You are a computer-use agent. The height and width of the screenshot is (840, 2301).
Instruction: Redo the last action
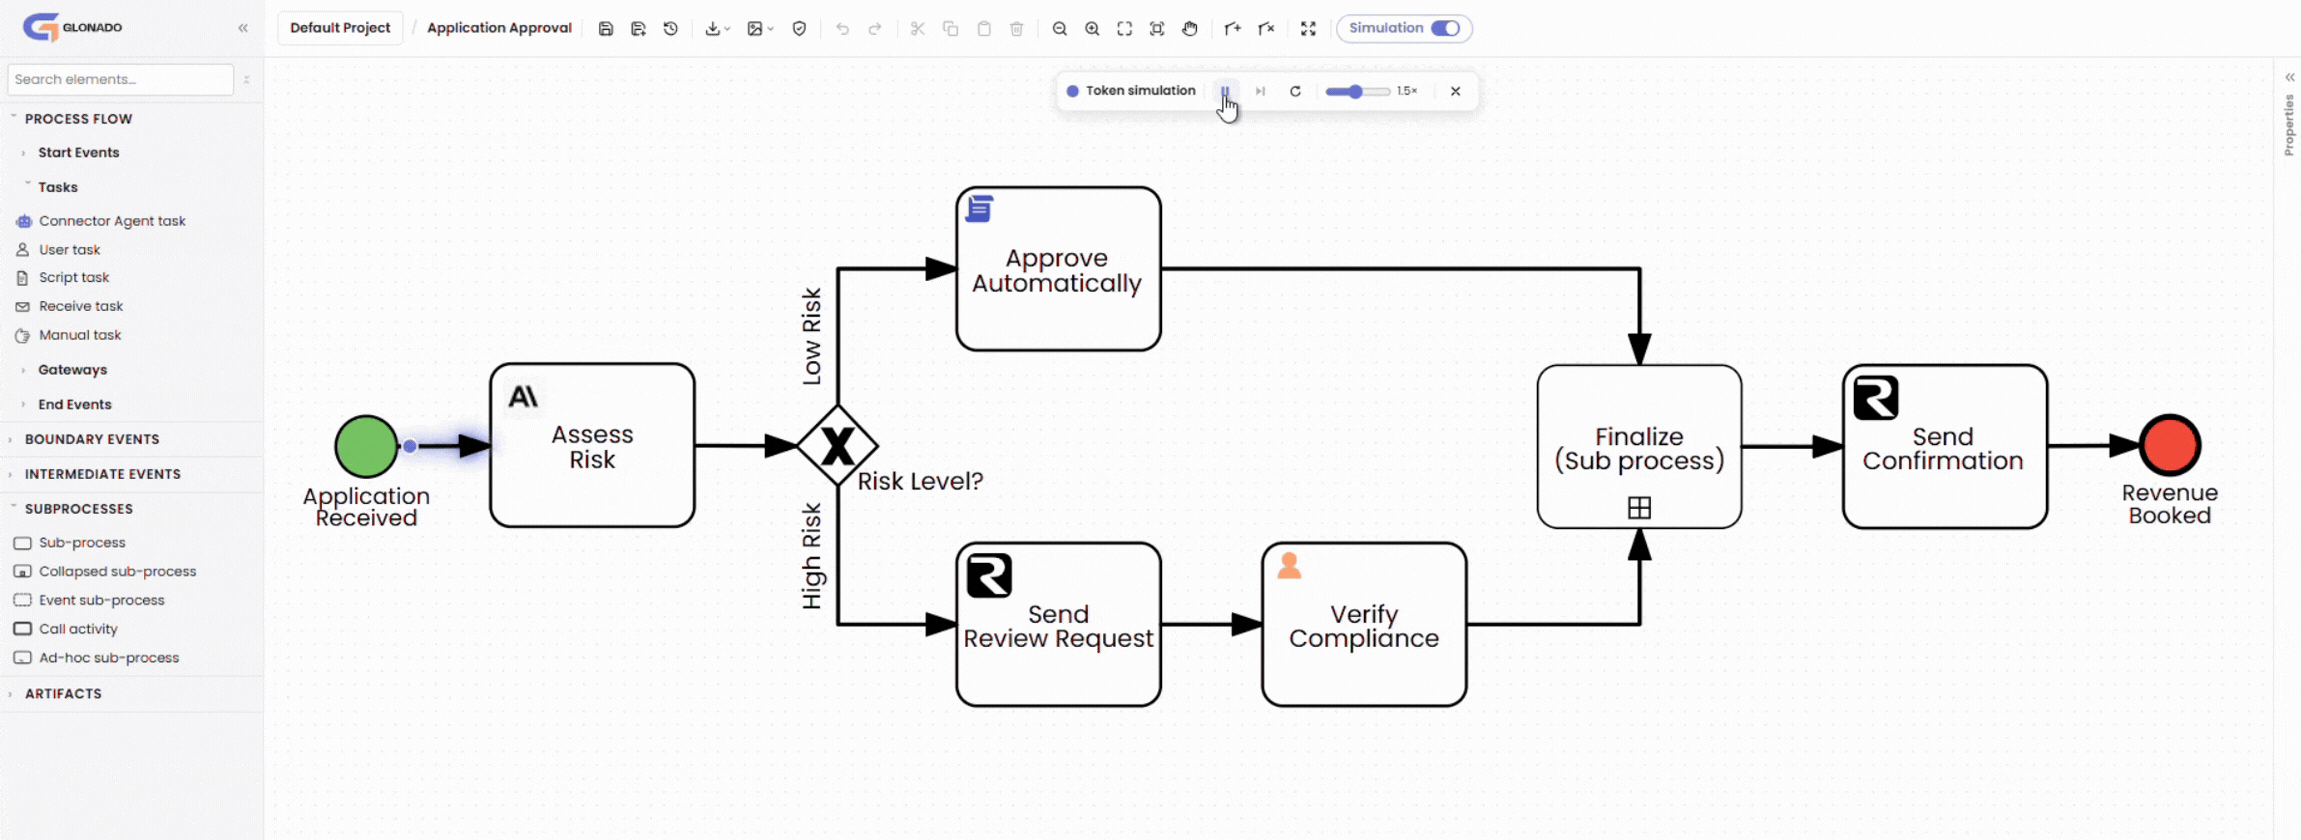pyautogui.click(x=875, y=29)
